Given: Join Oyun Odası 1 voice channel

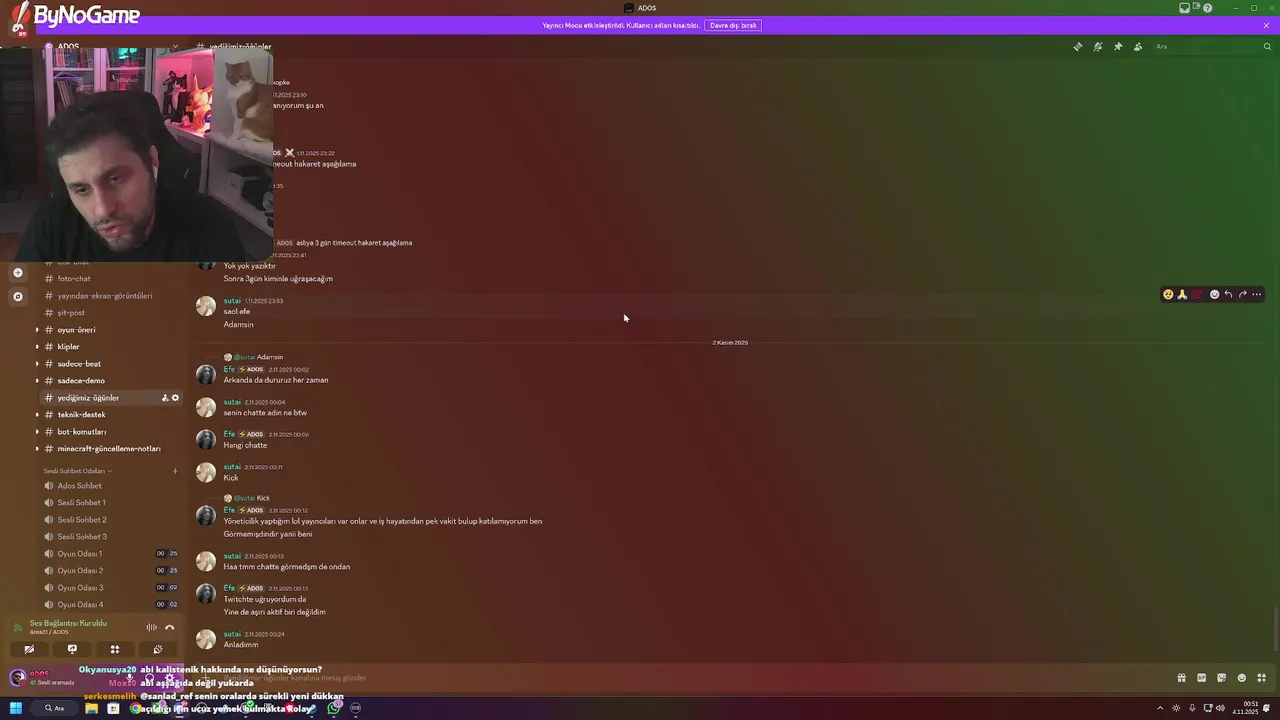Looking at the screenshot, I should click(x=111, y=554).
